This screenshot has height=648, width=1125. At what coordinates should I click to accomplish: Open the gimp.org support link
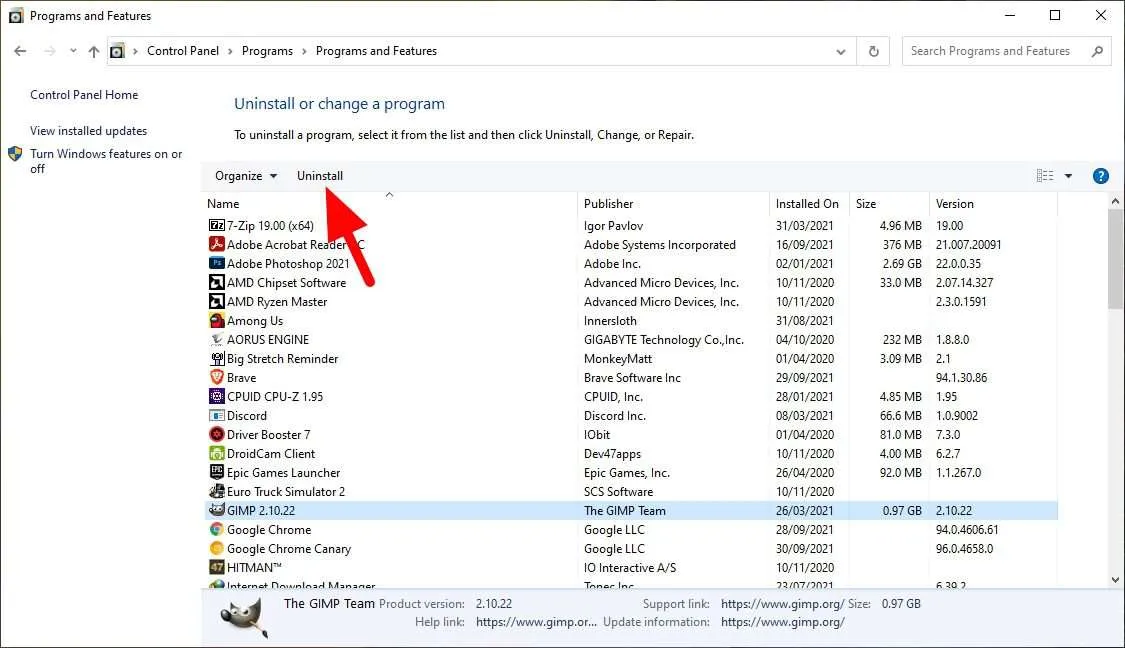(782, 604)
